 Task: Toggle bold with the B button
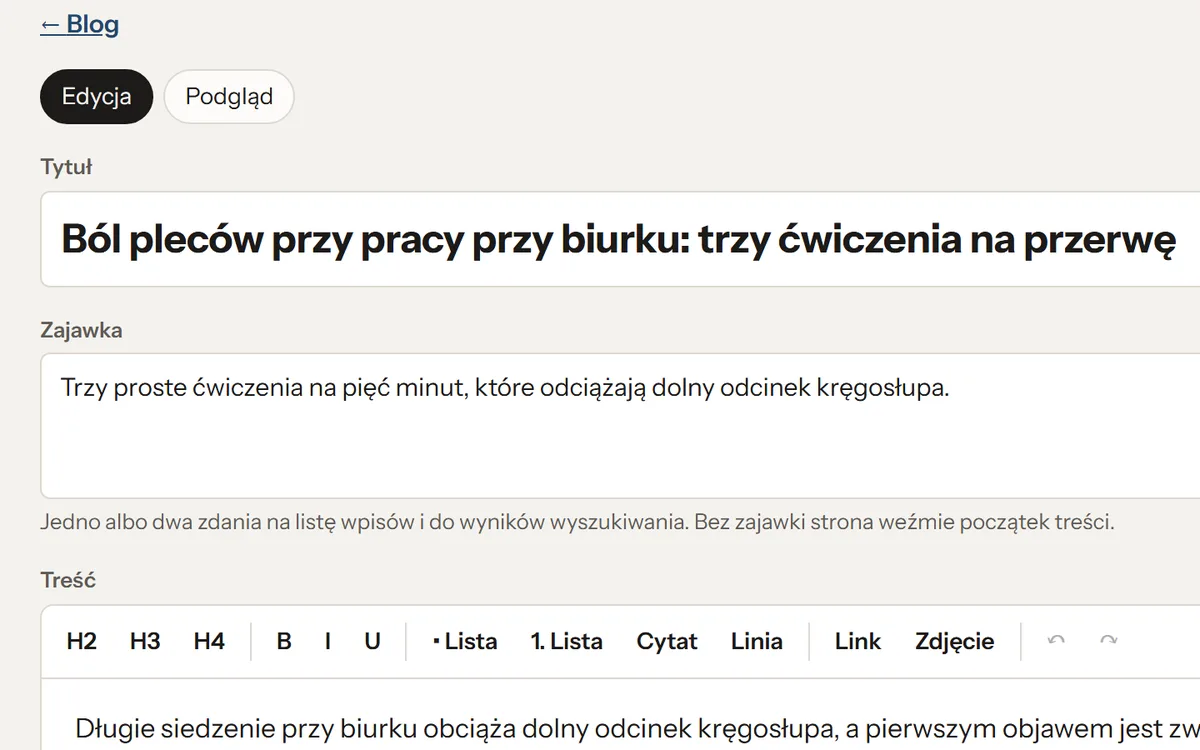[284, 641]
